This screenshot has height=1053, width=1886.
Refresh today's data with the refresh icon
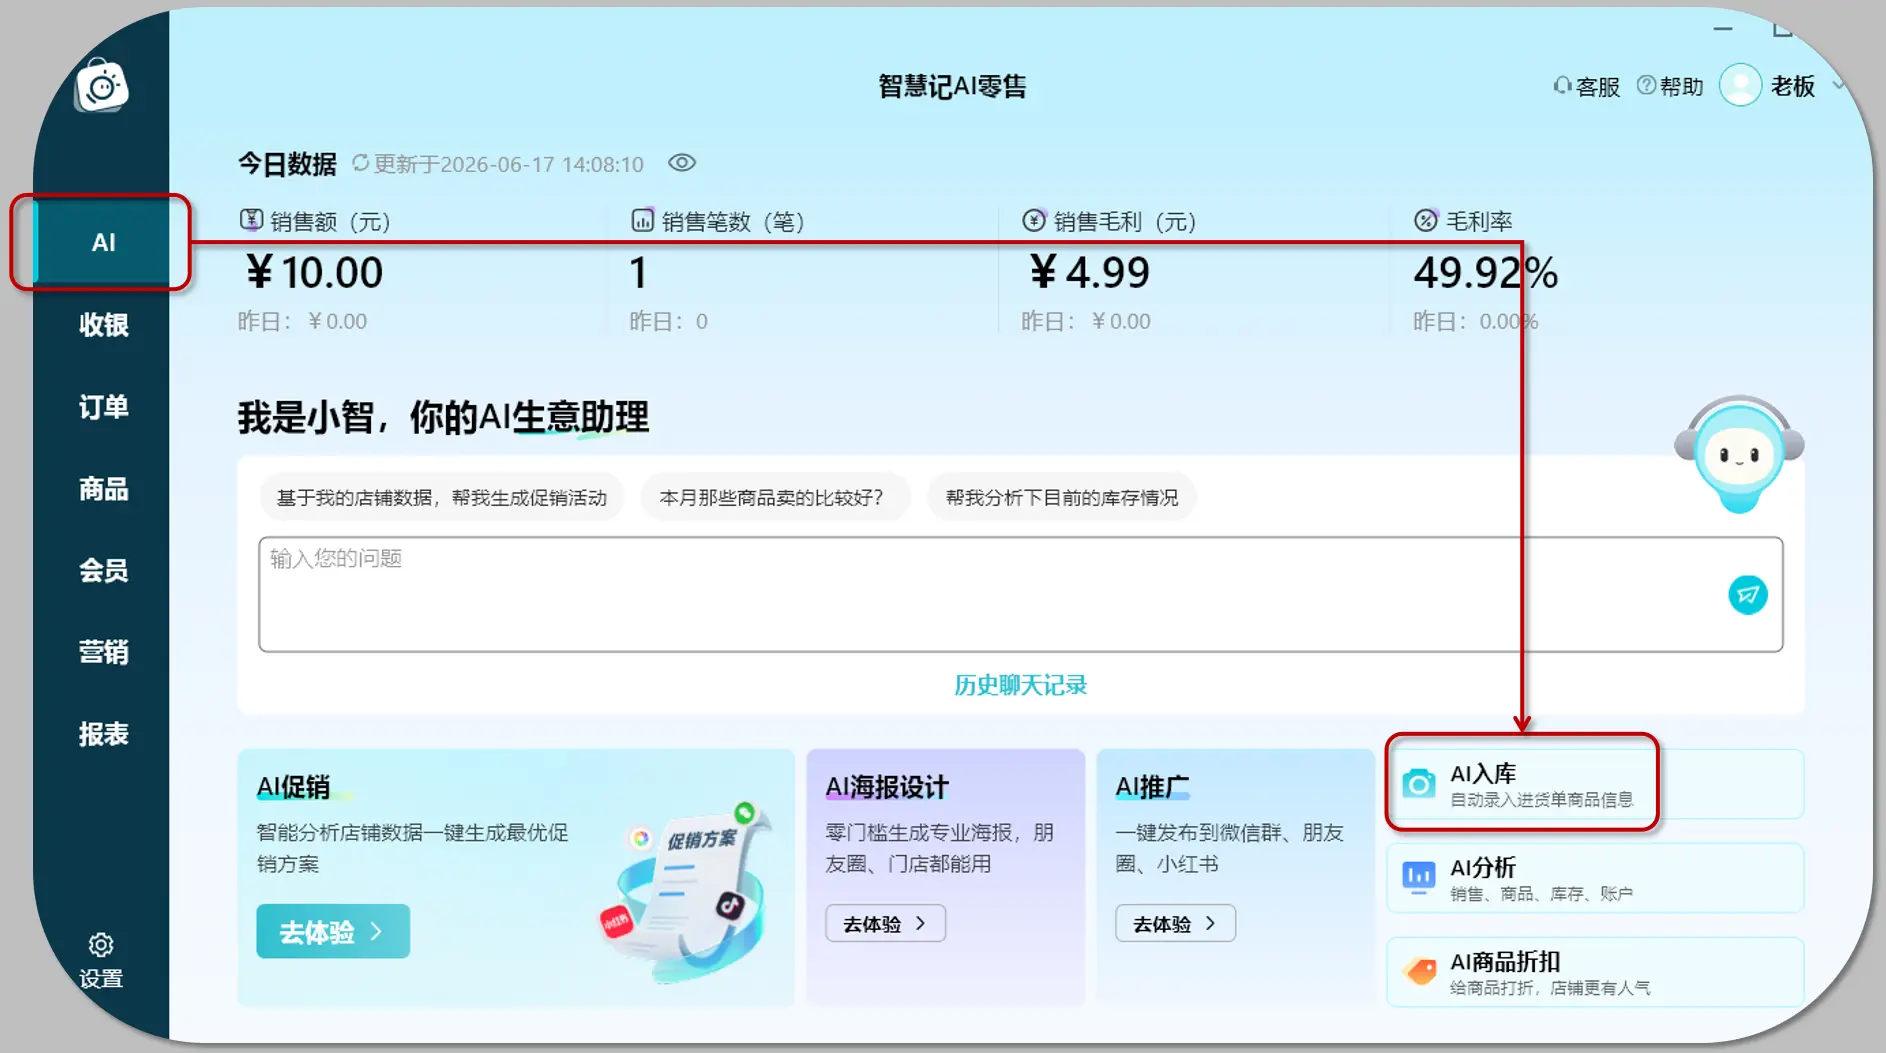pyautogui.click(x=360, y=163)
